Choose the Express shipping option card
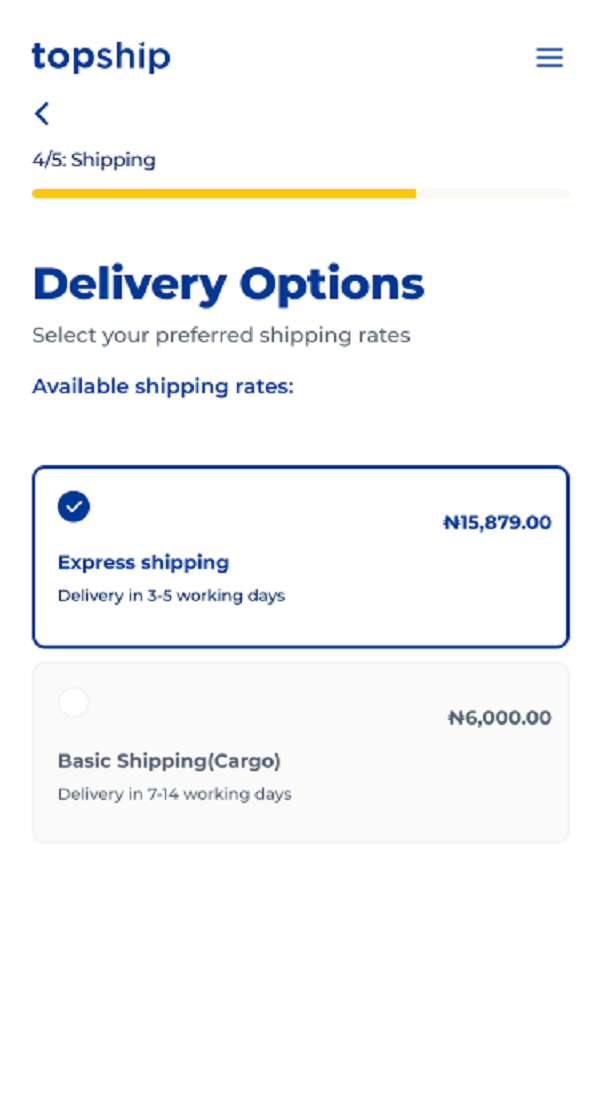The height and width of the screenshot is (1094, 600). tap(300, 620)
